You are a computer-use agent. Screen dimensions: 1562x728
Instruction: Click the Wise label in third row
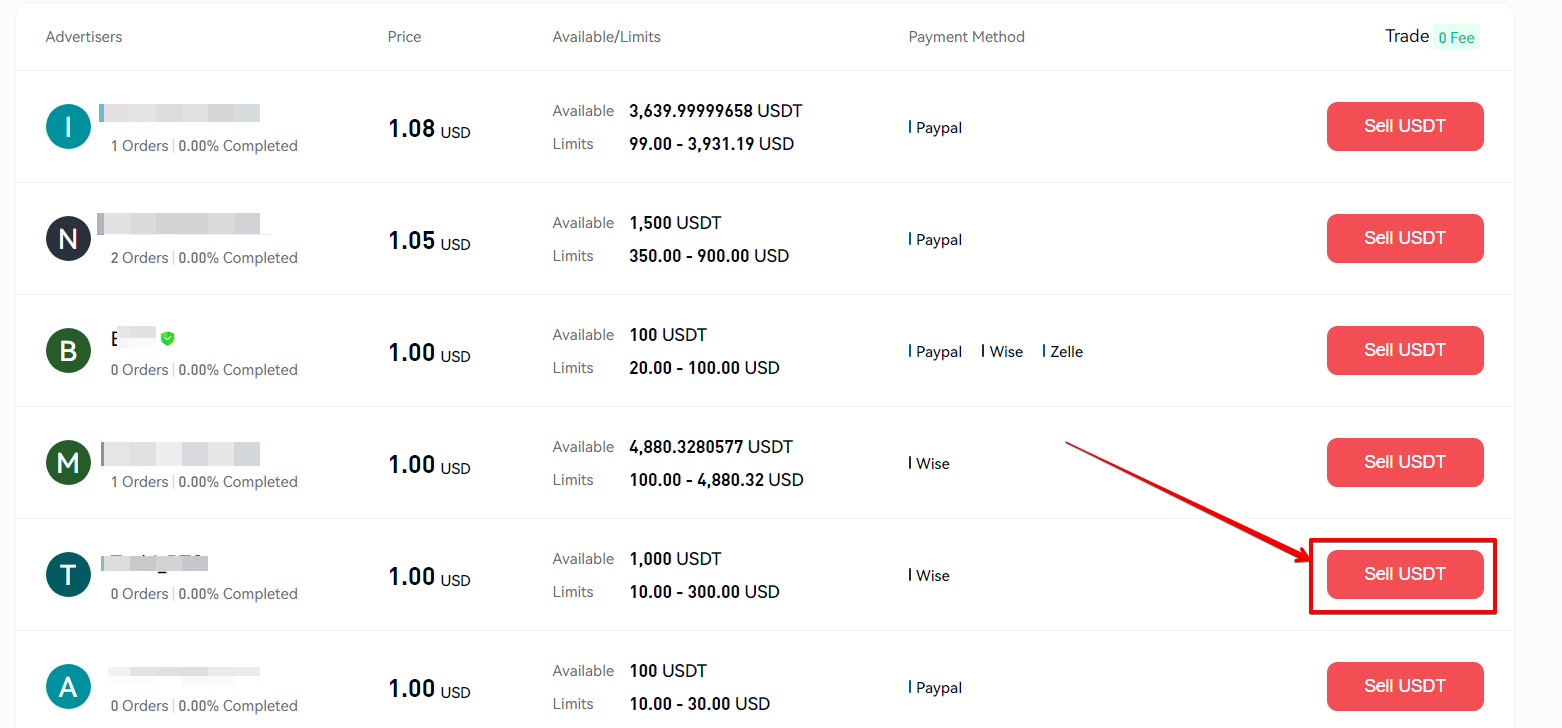tap(1006, 352)
